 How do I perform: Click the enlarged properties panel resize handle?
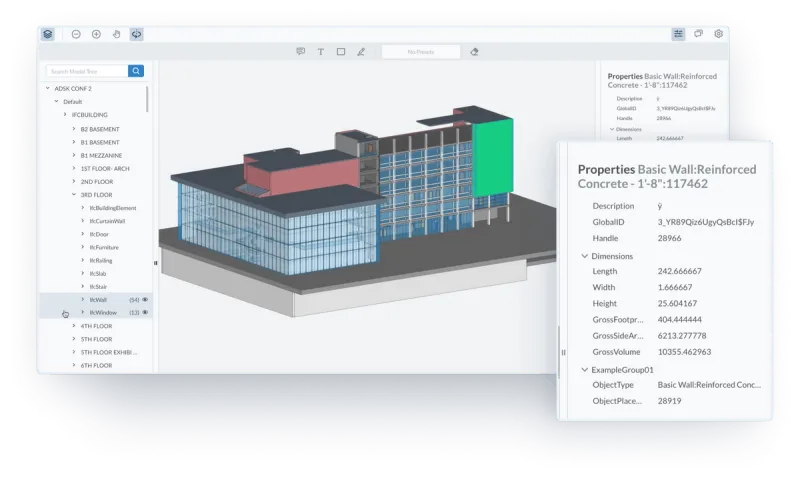tap(563, 352)
